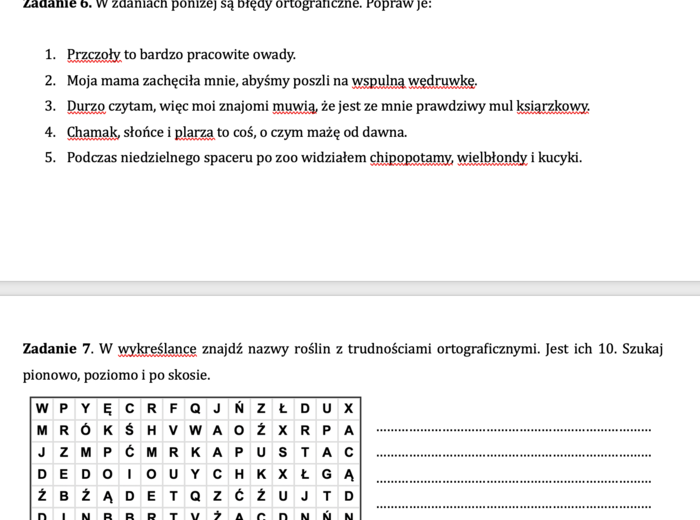
Task: Click the underlined word "wielbłondy"
Action: [x=492, y=157]
